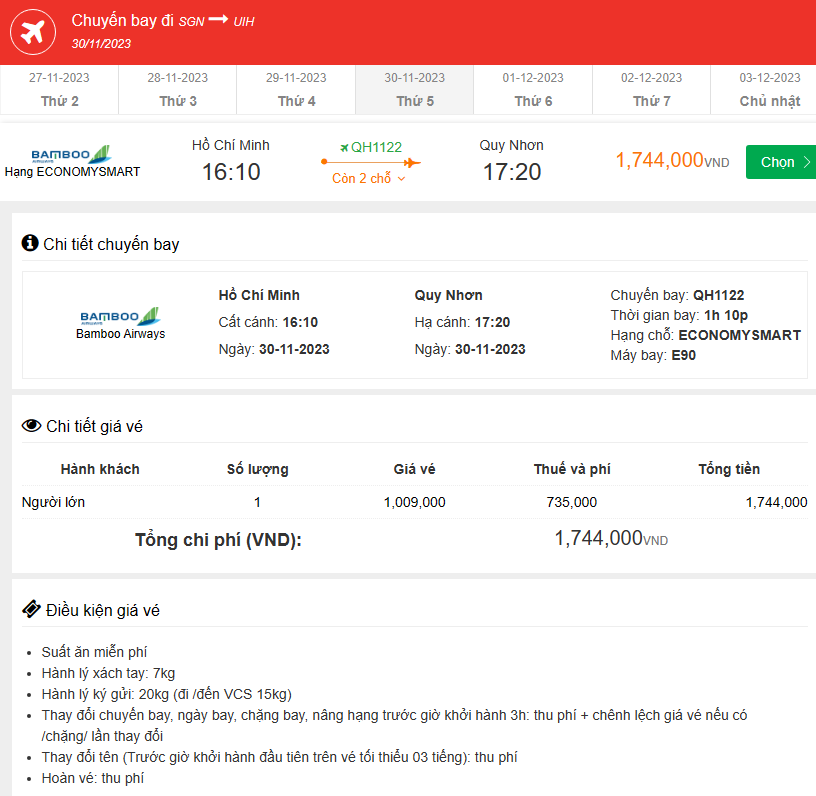The image size is (816, 796).
Task: Click the info icon beside Chi tiết chuyến bay
Action: pyautogui.click(x=30, y=243)
